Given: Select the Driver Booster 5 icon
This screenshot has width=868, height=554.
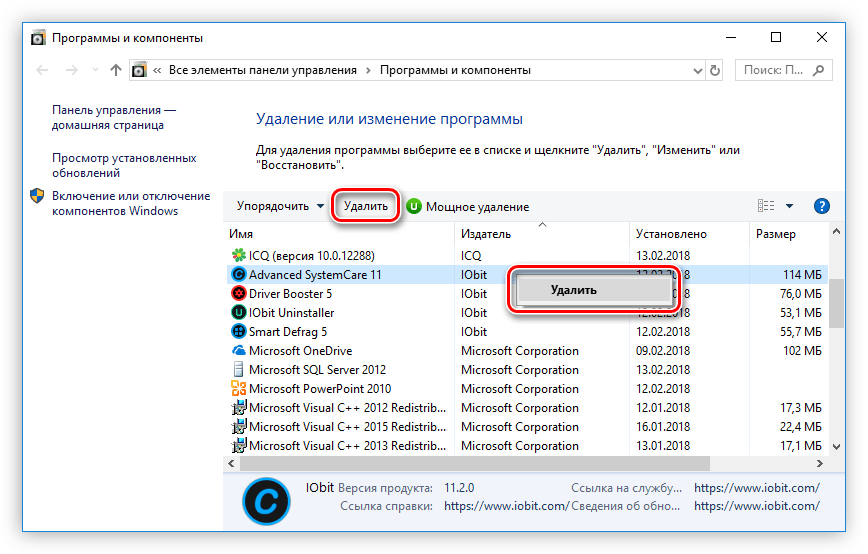Looking at the screenshot, I should [239, 294].
